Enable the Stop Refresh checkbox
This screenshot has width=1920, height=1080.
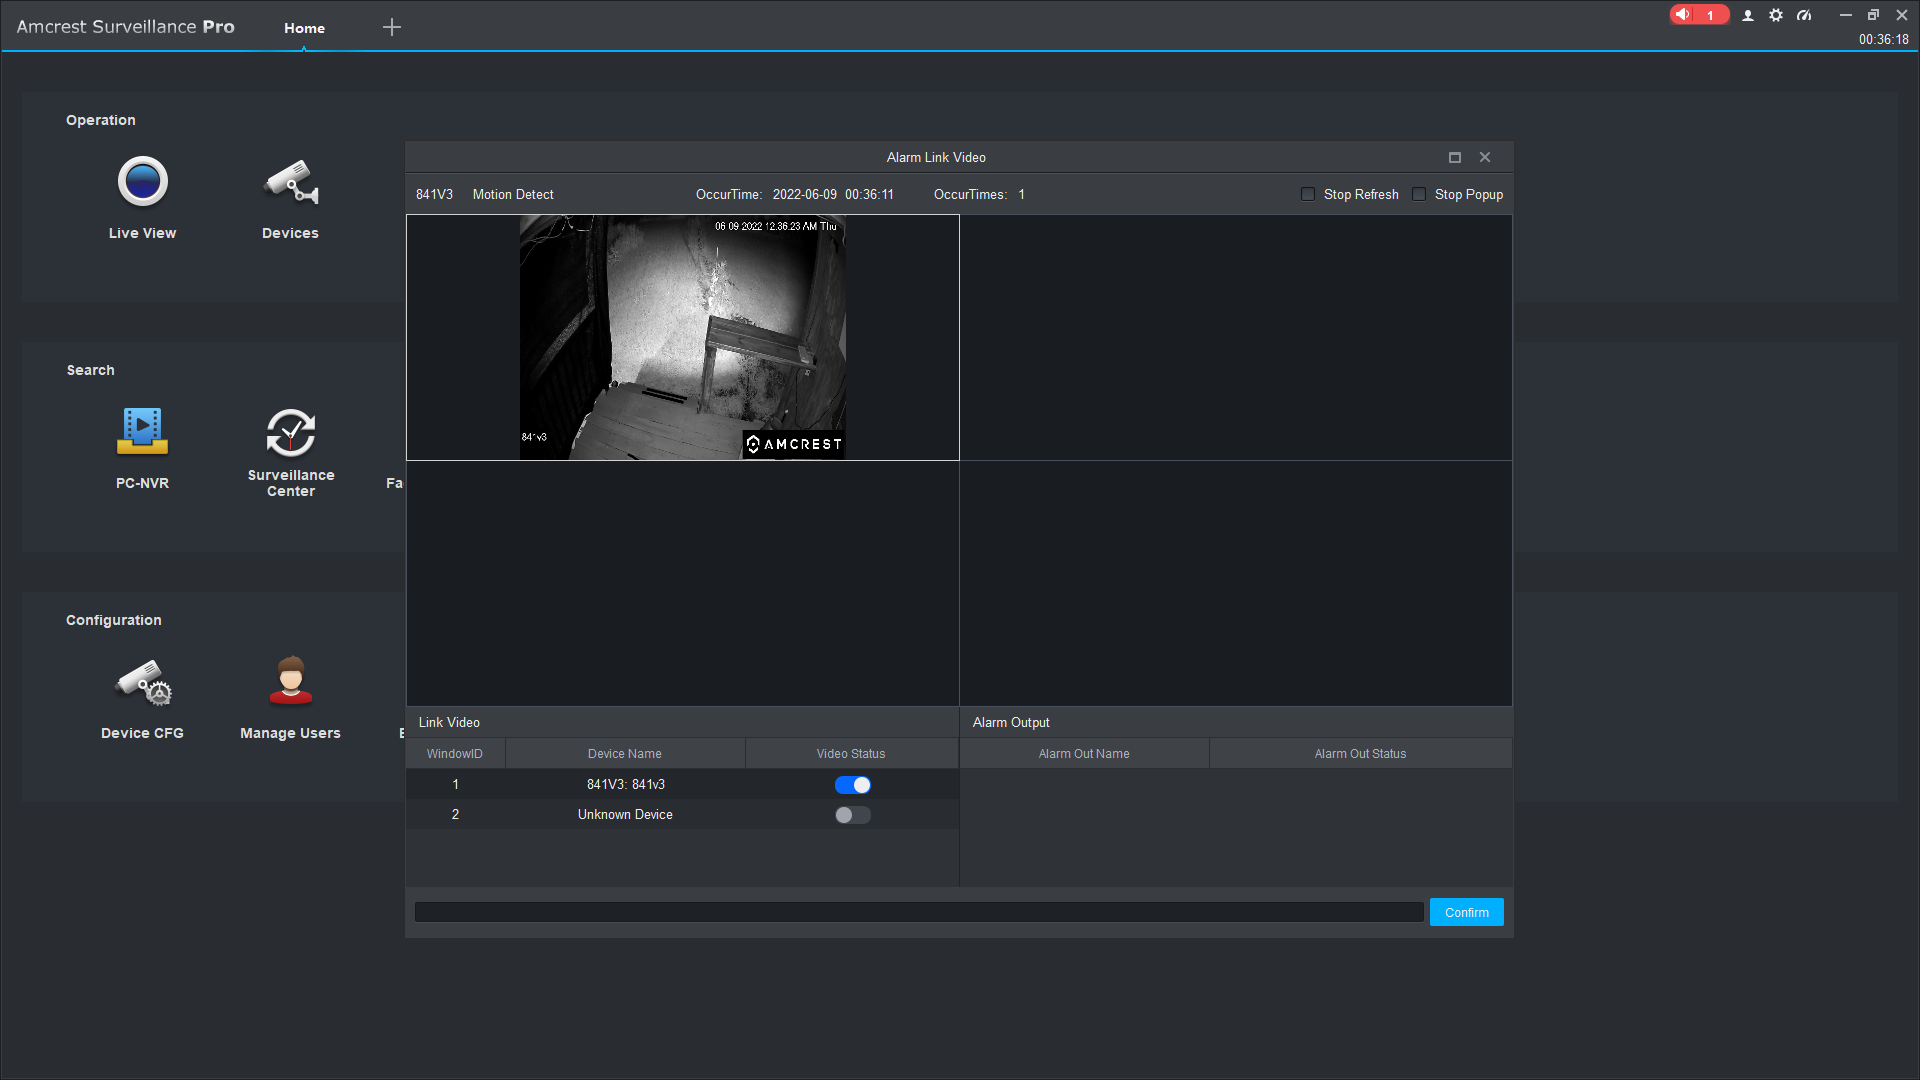(1308, 194)
